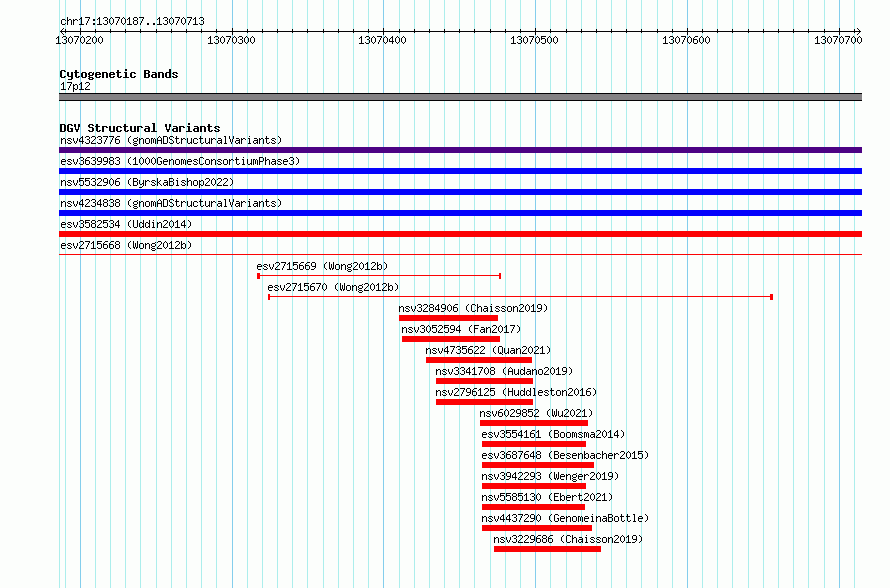
Task: Click the chr17:13070187..13070713 region label
Action: 132,22
